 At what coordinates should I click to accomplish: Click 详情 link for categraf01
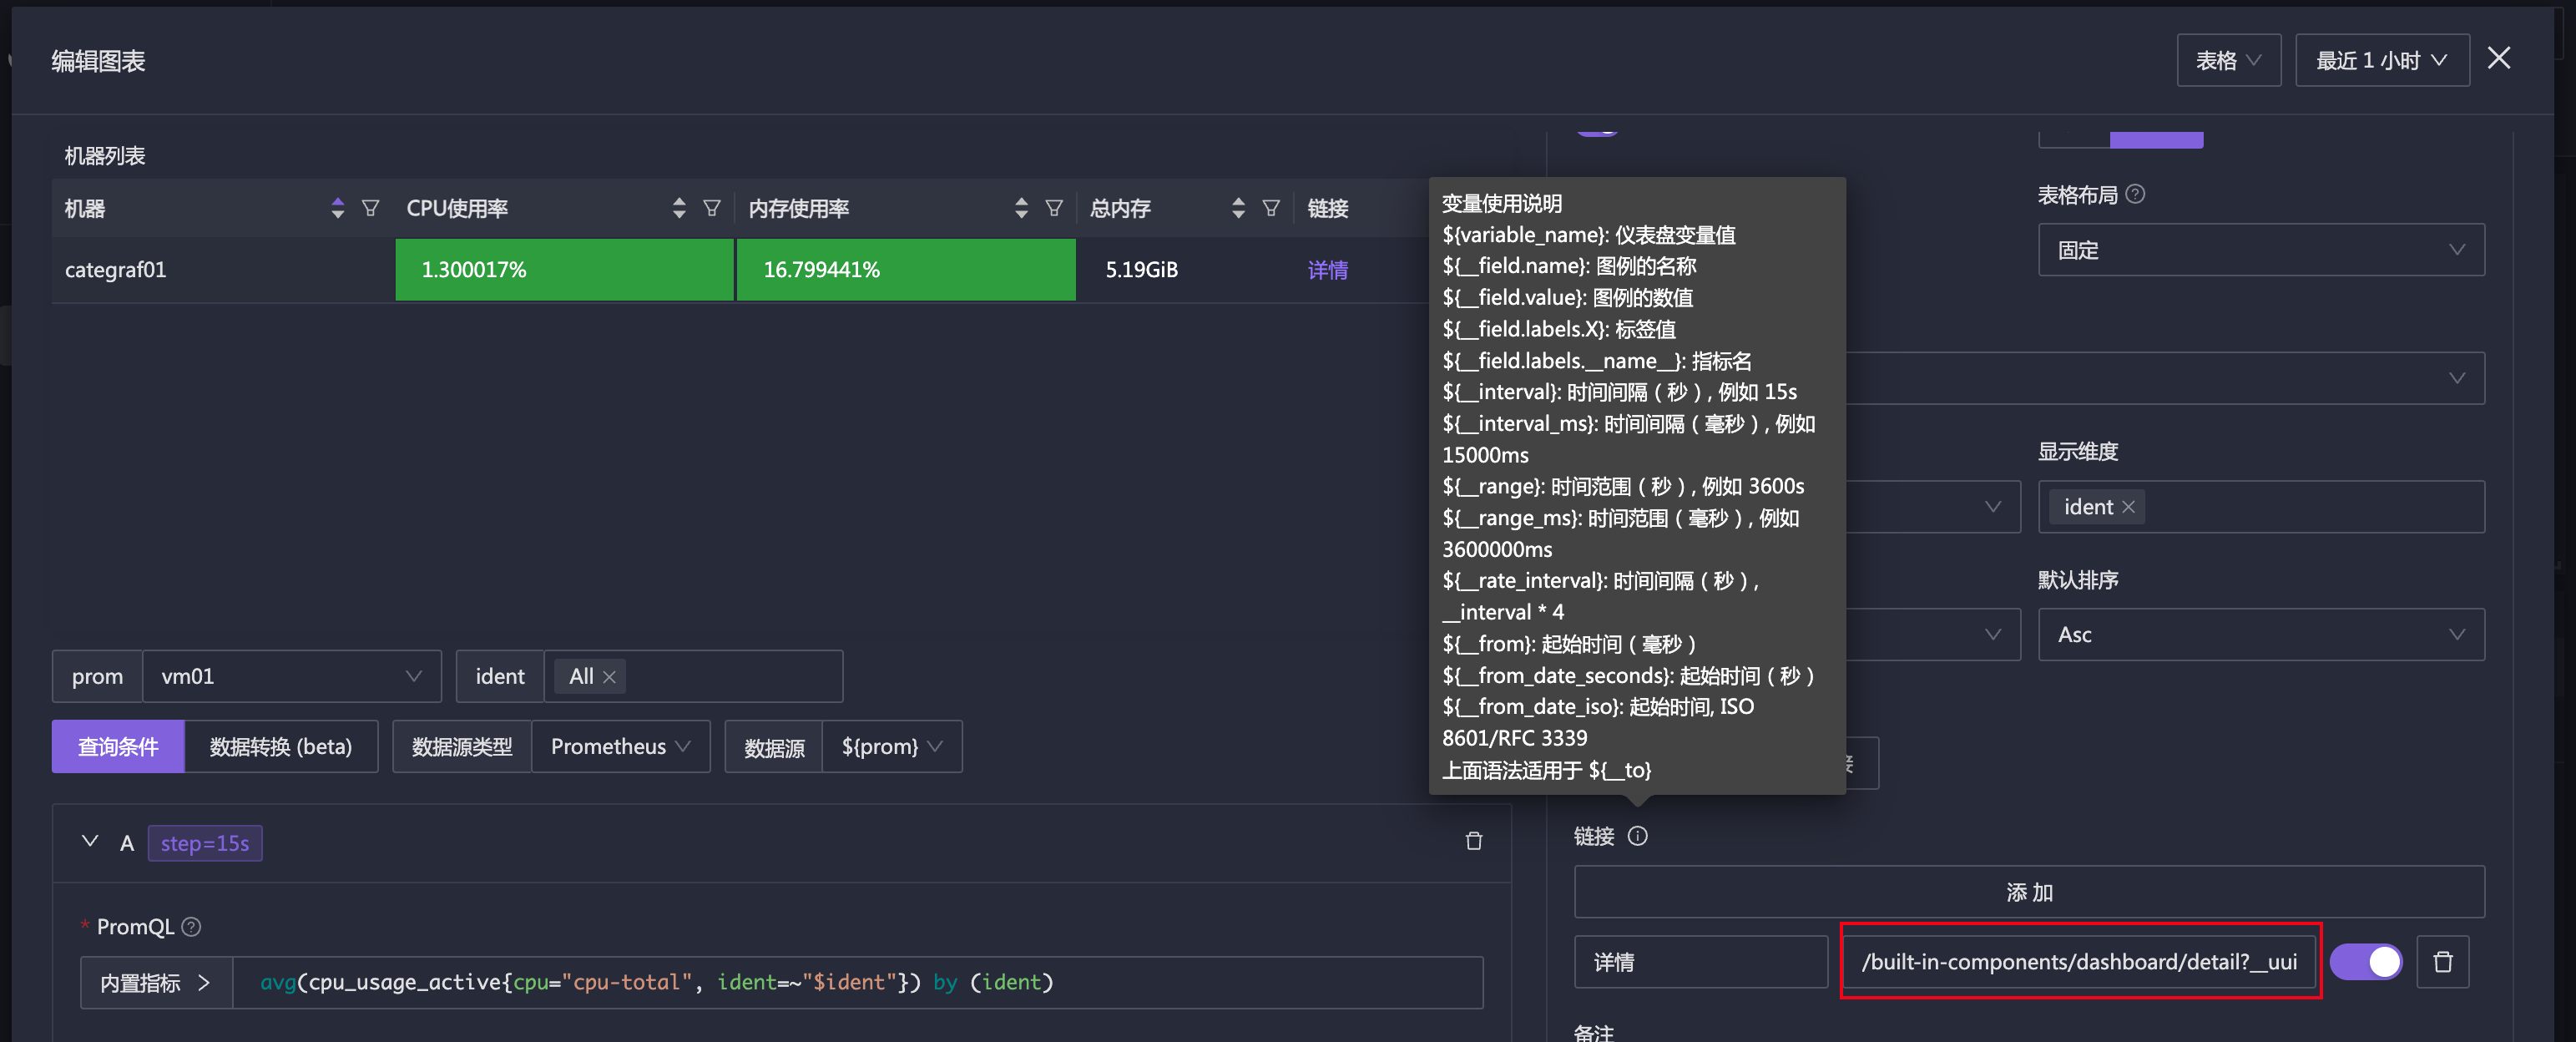coord(1327,268)
